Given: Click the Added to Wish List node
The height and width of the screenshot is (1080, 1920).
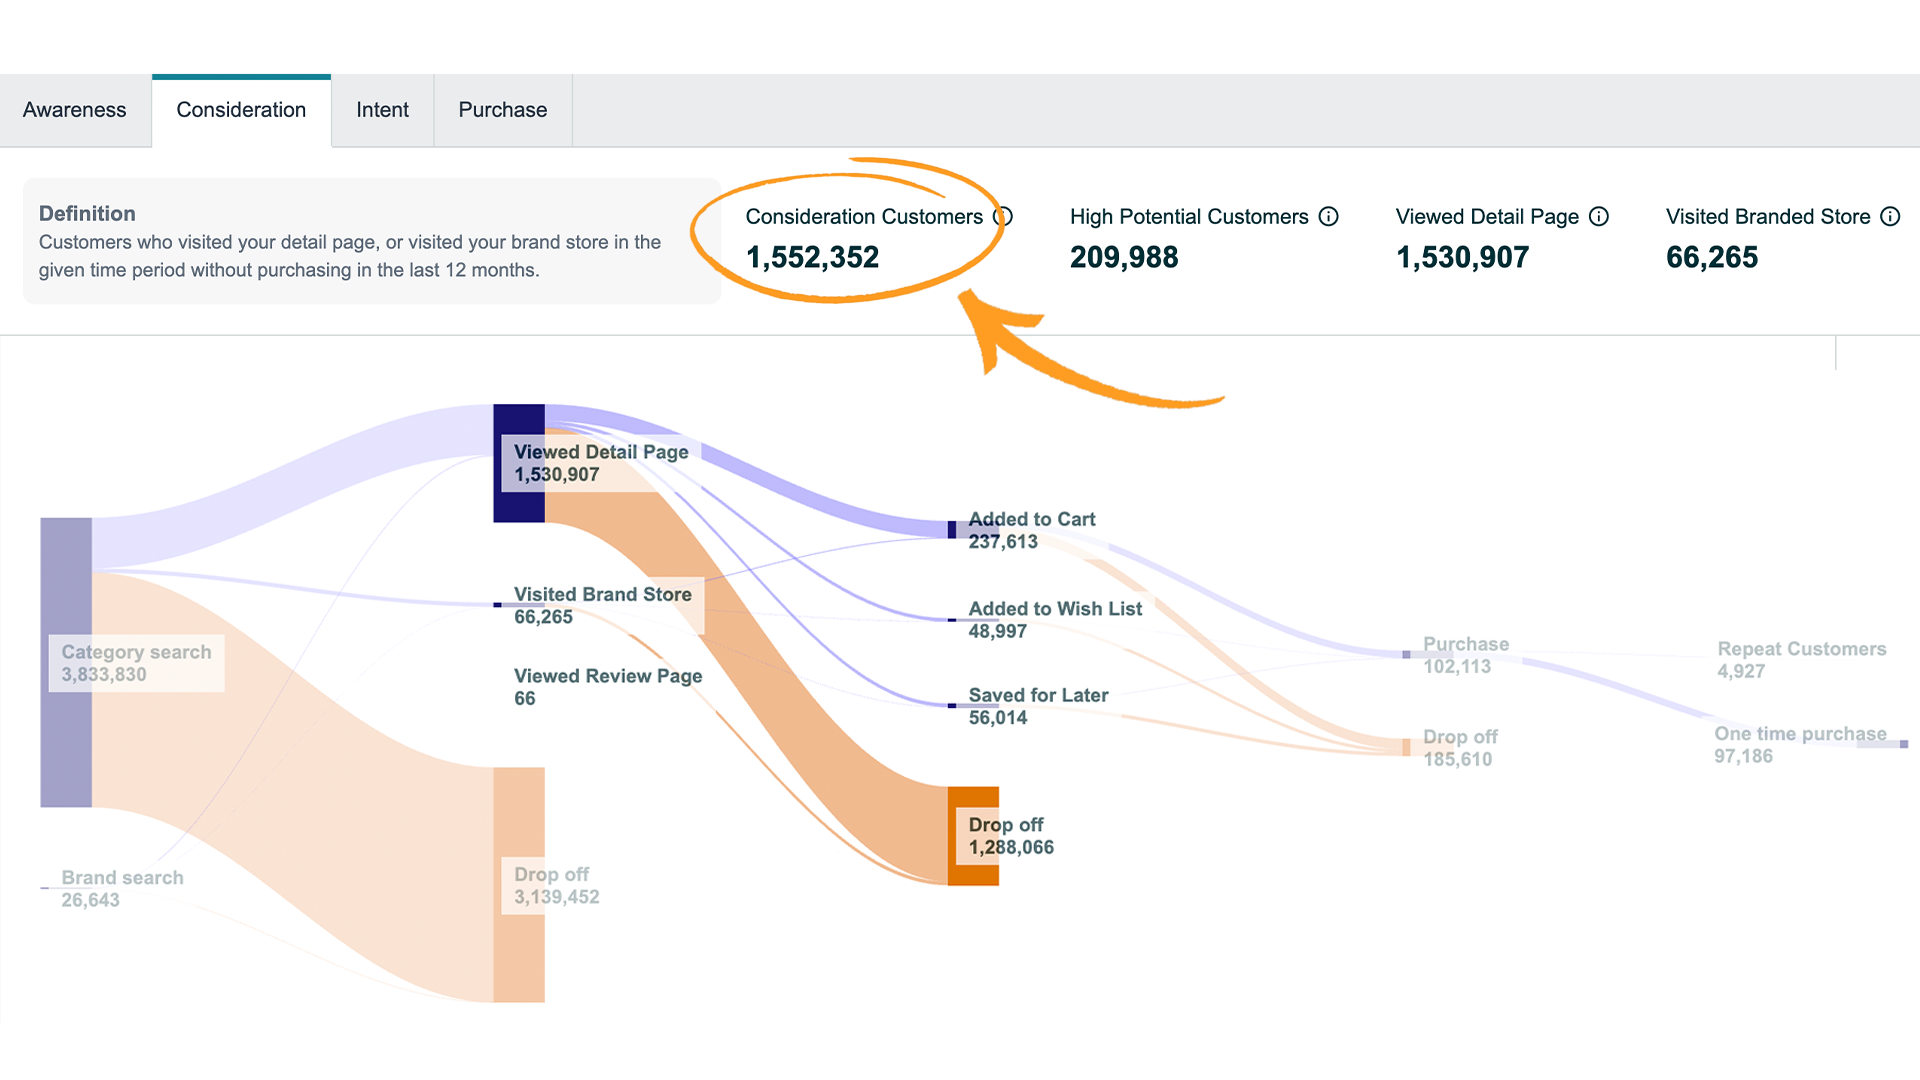Looking at the screenshot, I should (x=950, y=619).
